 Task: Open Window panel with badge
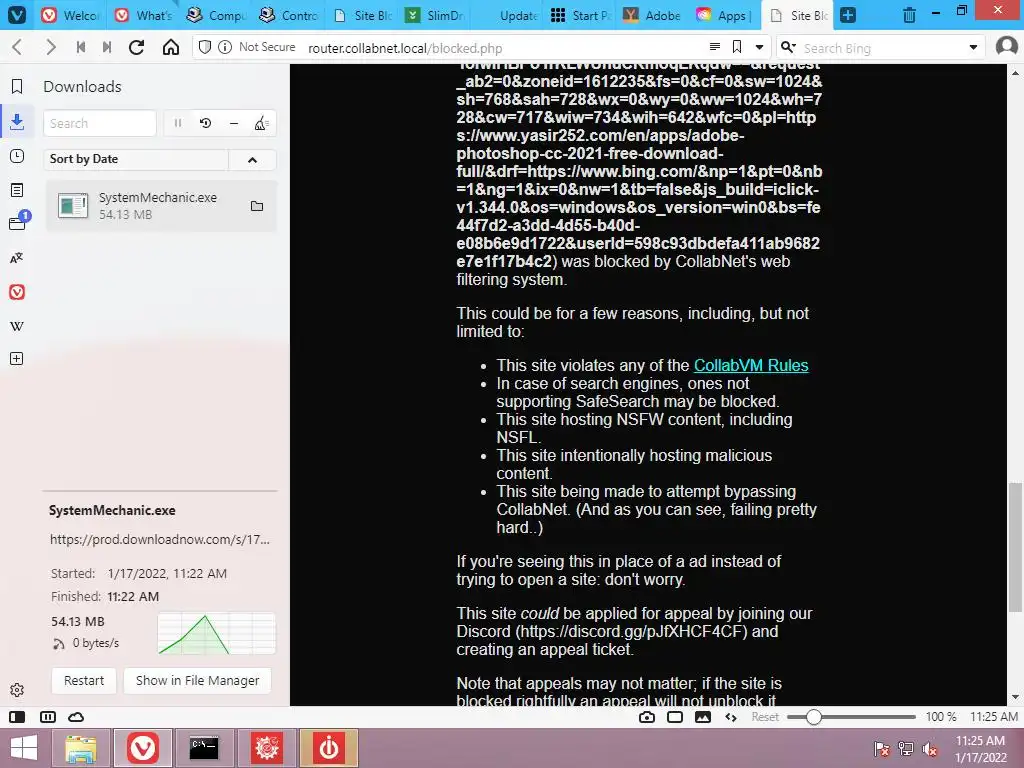[x=18, y=222]
